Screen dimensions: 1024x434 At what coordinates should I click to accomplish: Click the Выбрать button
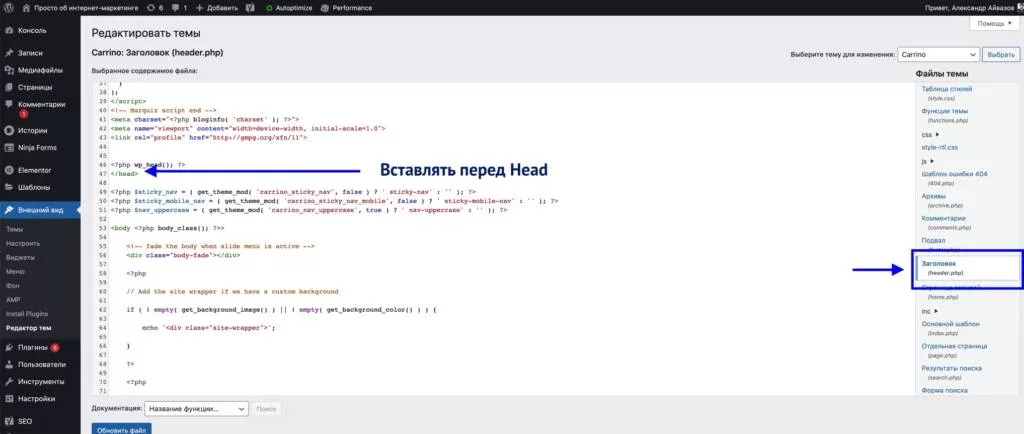tap(1001, 55)
